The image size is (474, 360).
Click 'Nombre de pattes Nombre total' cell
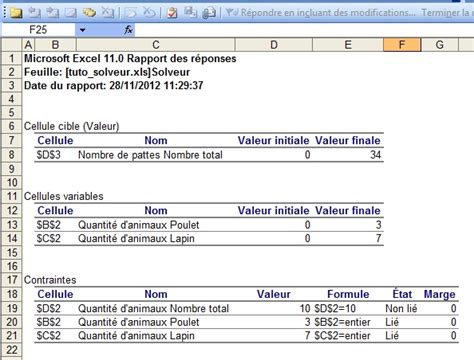[x=150, y=155]
